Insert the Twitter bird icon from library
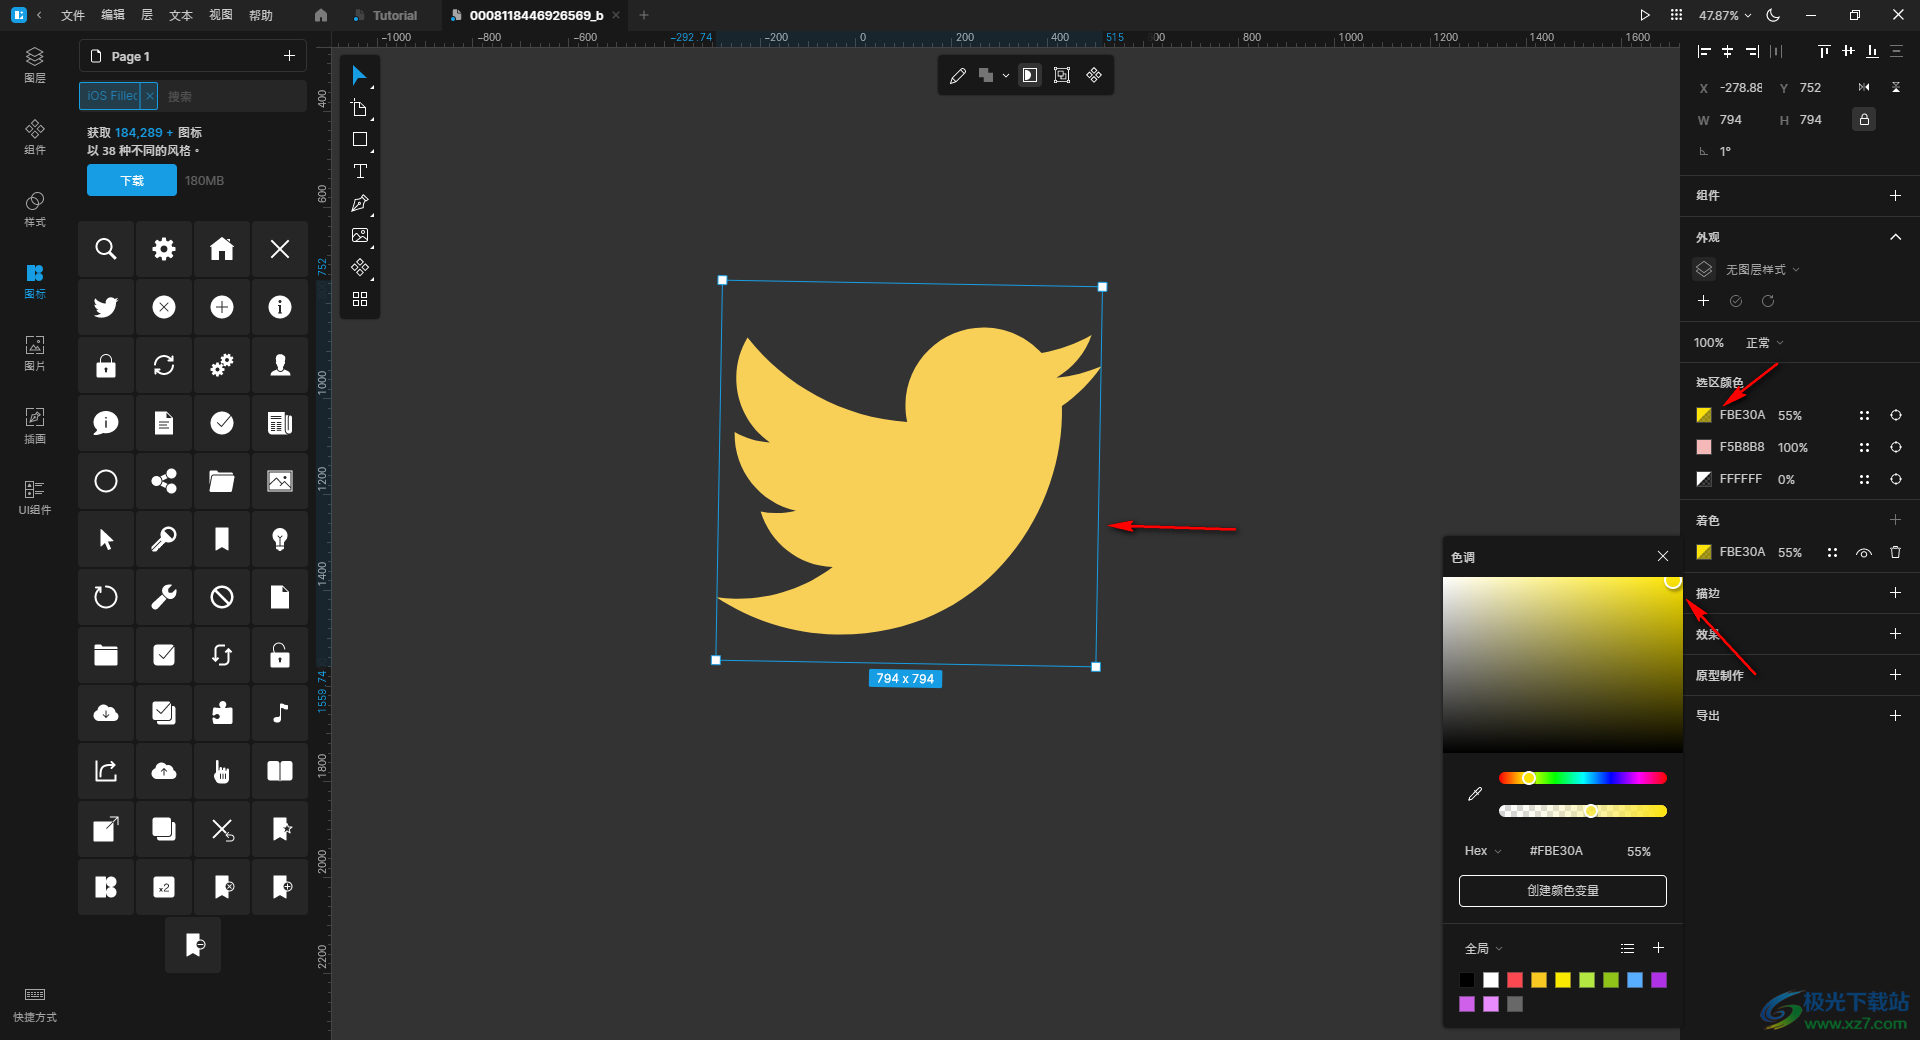The image size is (1920, 1040). pos(106,307)
